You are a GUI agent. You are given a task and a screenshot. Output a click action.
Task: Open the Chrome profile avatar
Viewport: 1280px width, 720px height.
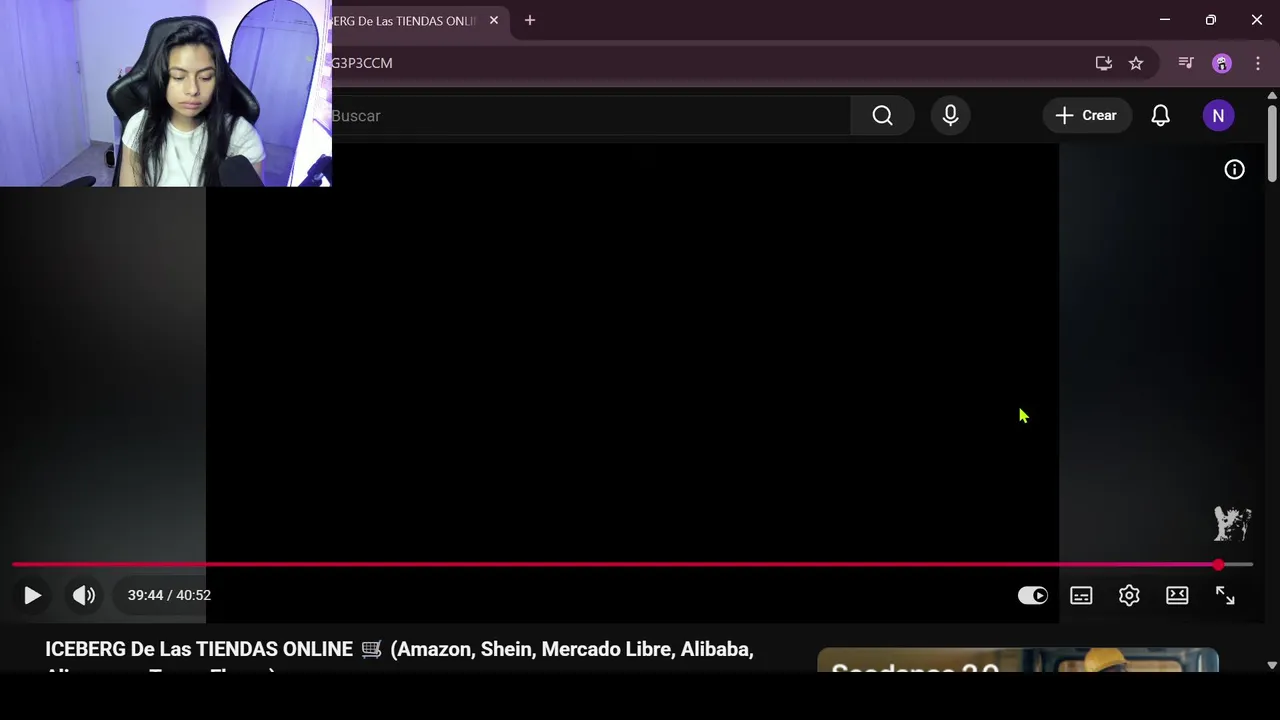[1222, 63]
